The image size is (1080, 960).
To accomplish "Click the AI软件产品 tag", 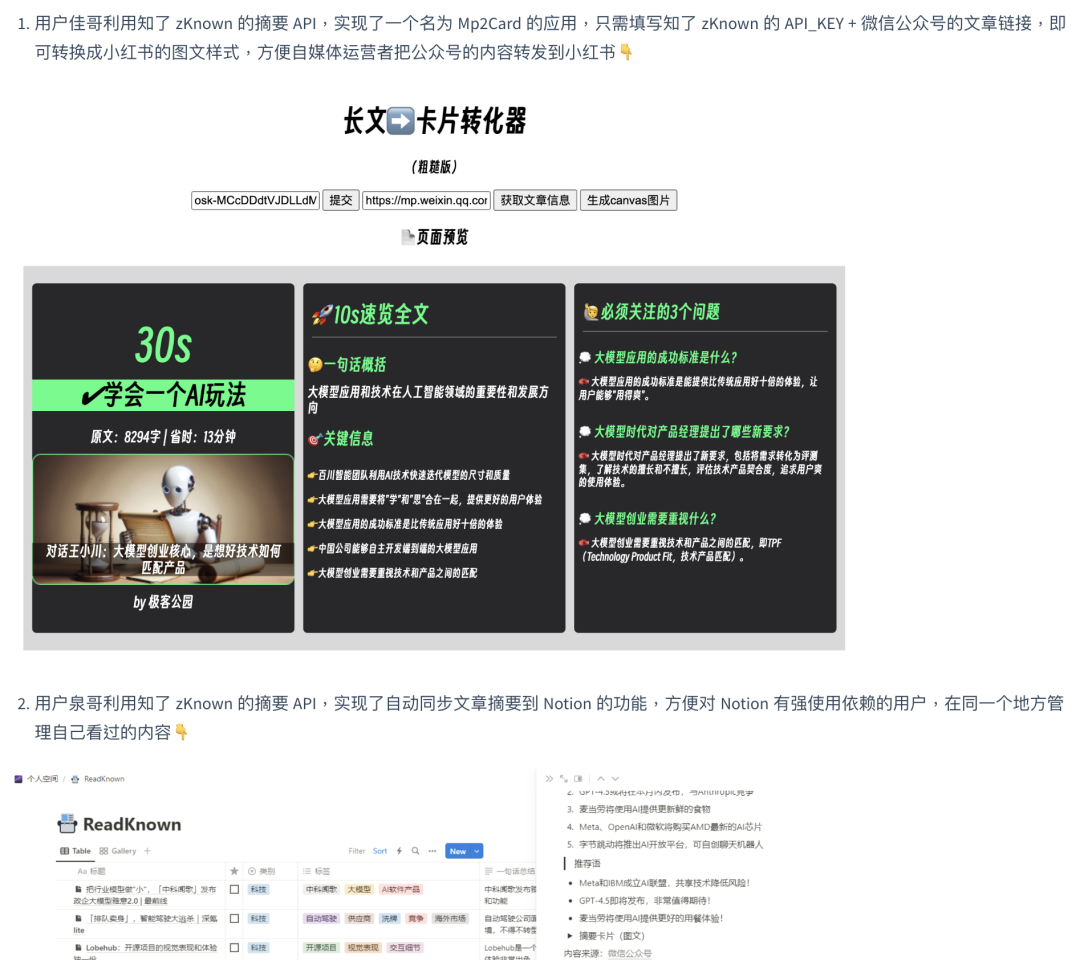I will tap(401, 889).
